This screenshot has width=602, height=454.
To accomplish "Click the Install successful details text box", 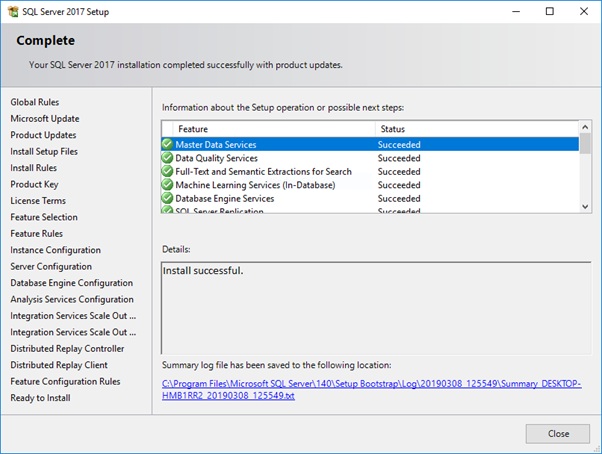I will point(376,308).
